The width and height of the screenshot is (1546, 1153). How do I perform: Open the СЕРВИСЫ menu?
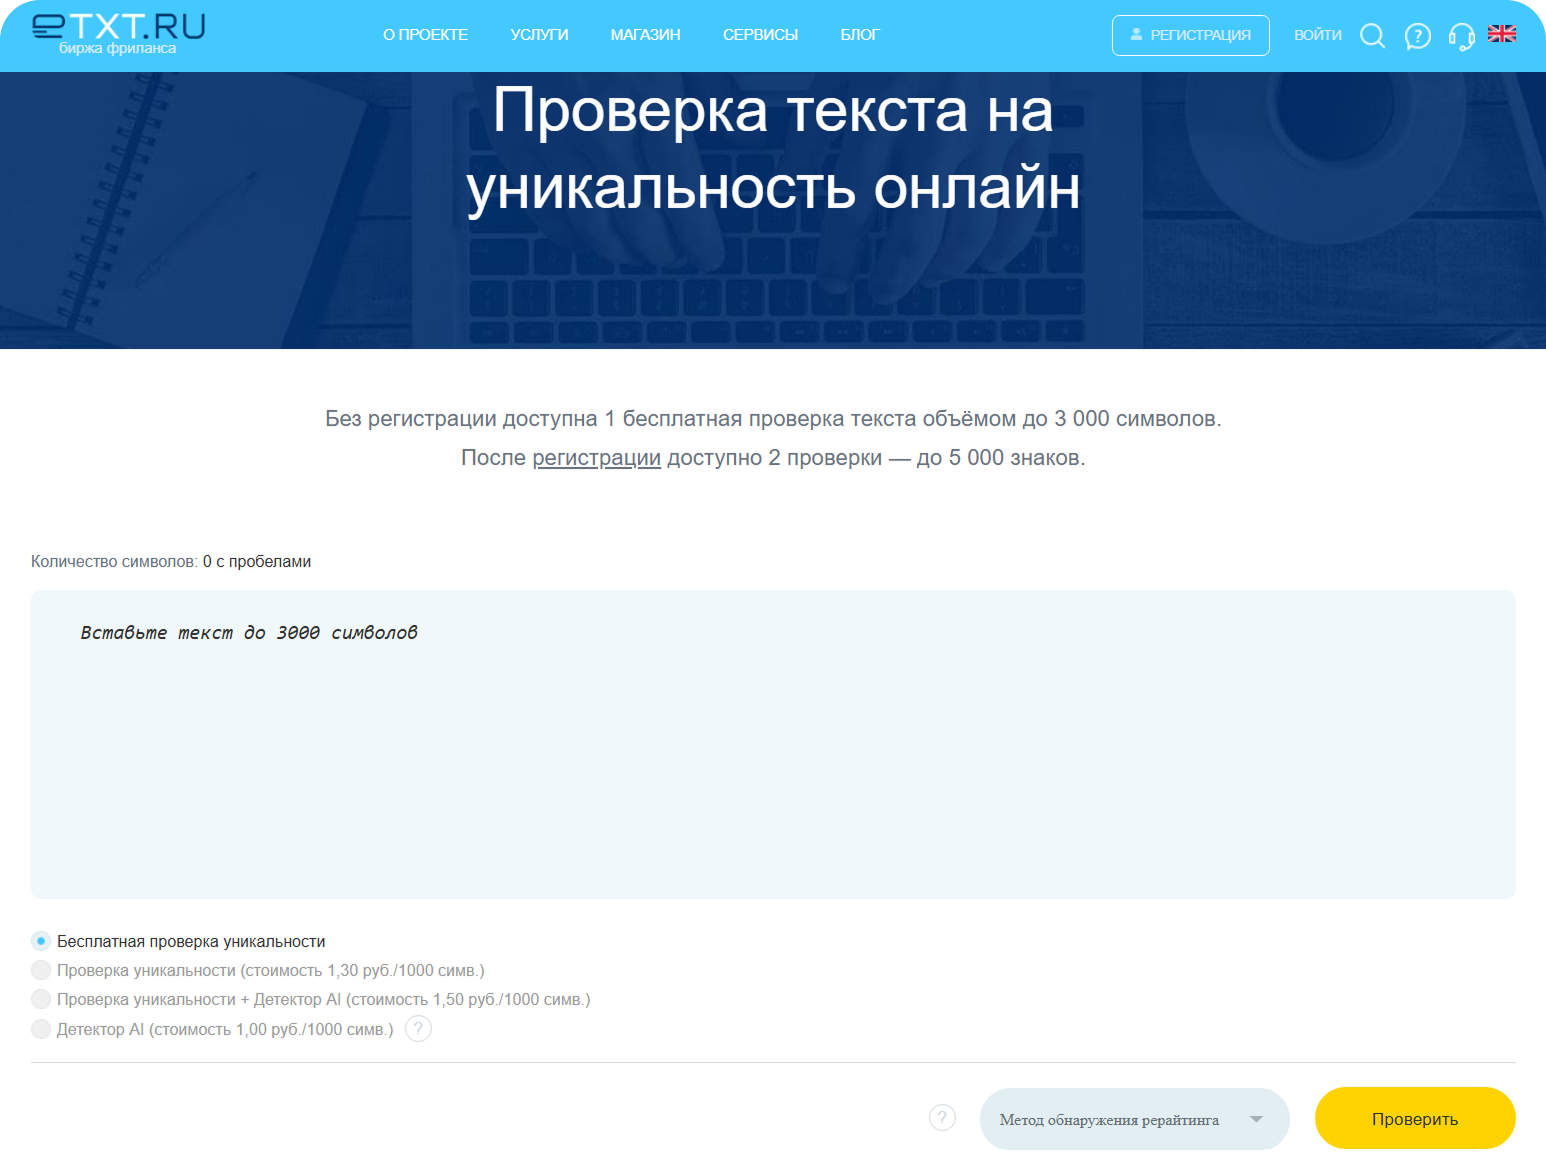click(x=760, y=35)
